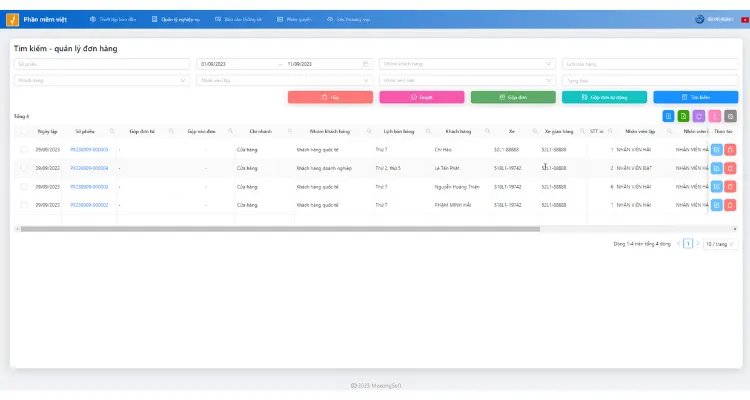Click the horizontal scrollbar under the table

(x=280, y=229)
